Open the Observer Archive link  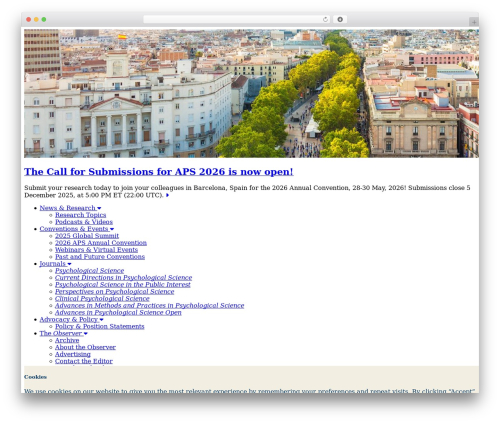67,341
